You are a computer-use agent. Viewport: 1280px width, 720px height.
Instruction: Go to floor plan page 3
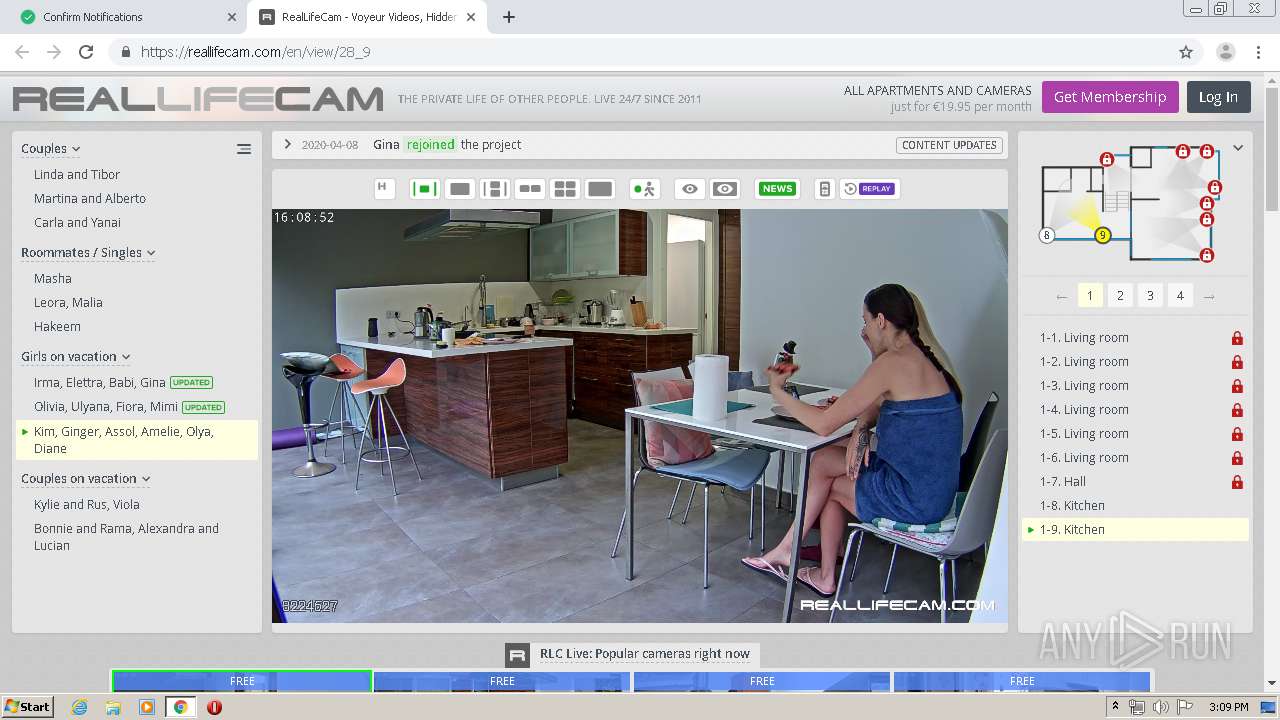click(x=1150, y=295)
